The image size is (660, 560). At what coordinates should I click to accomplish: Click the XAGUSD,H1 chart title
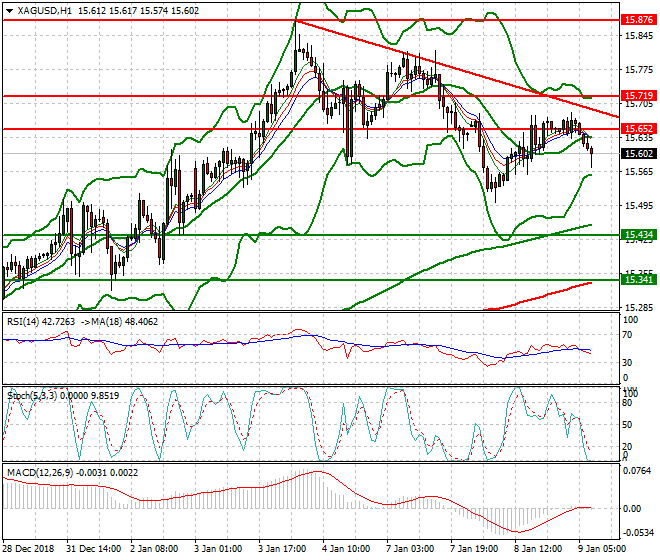[45, 11]
